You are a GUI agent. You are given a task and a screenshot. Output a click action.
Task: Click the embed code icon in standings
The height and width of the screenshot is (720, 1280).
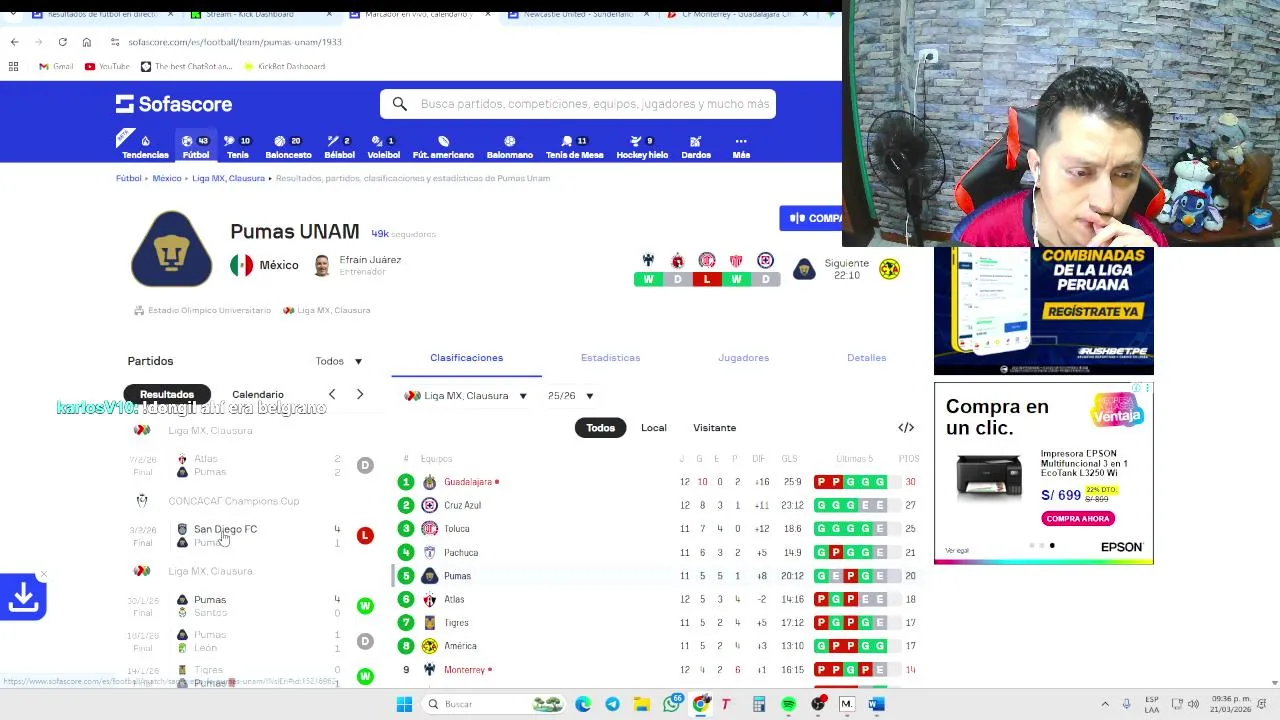click(906, 428)
